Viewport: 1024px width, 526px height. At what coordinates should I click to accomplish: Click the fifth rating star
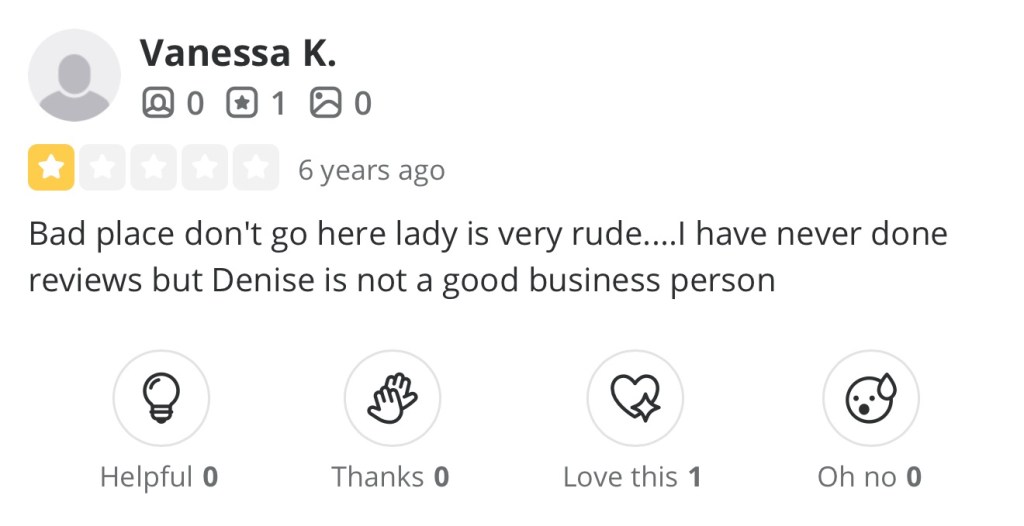(256, 168)
